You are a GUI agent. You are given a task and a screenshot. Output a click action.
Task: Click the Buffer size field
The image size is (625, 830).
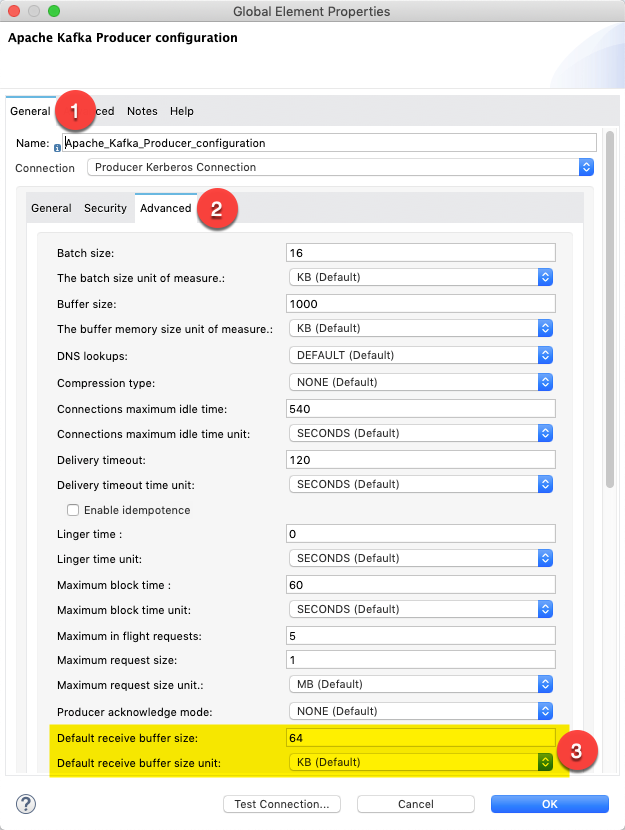click(421, 304)
